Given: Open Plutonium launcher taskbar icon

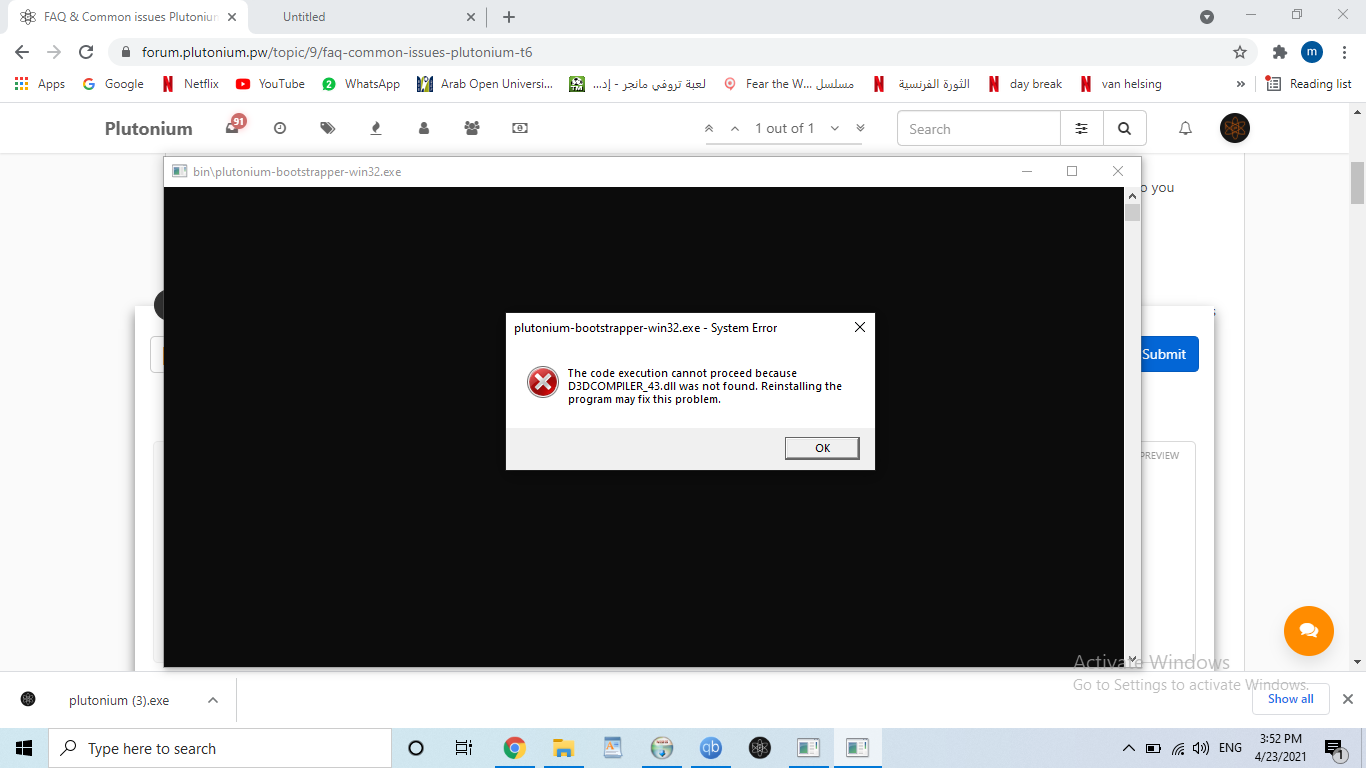Looking at the screenshot, I should 760,748.
